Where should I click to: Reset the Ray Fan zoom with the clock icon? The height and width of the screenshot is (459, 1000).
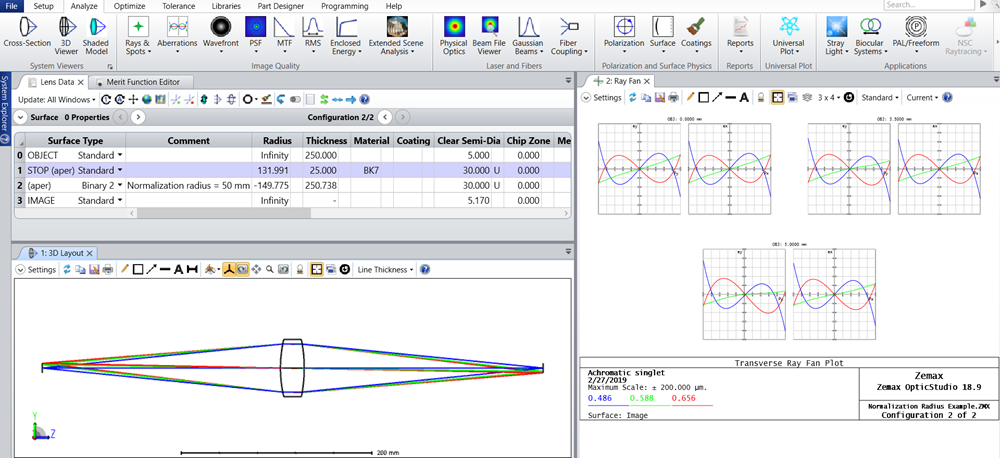[849, 98]
